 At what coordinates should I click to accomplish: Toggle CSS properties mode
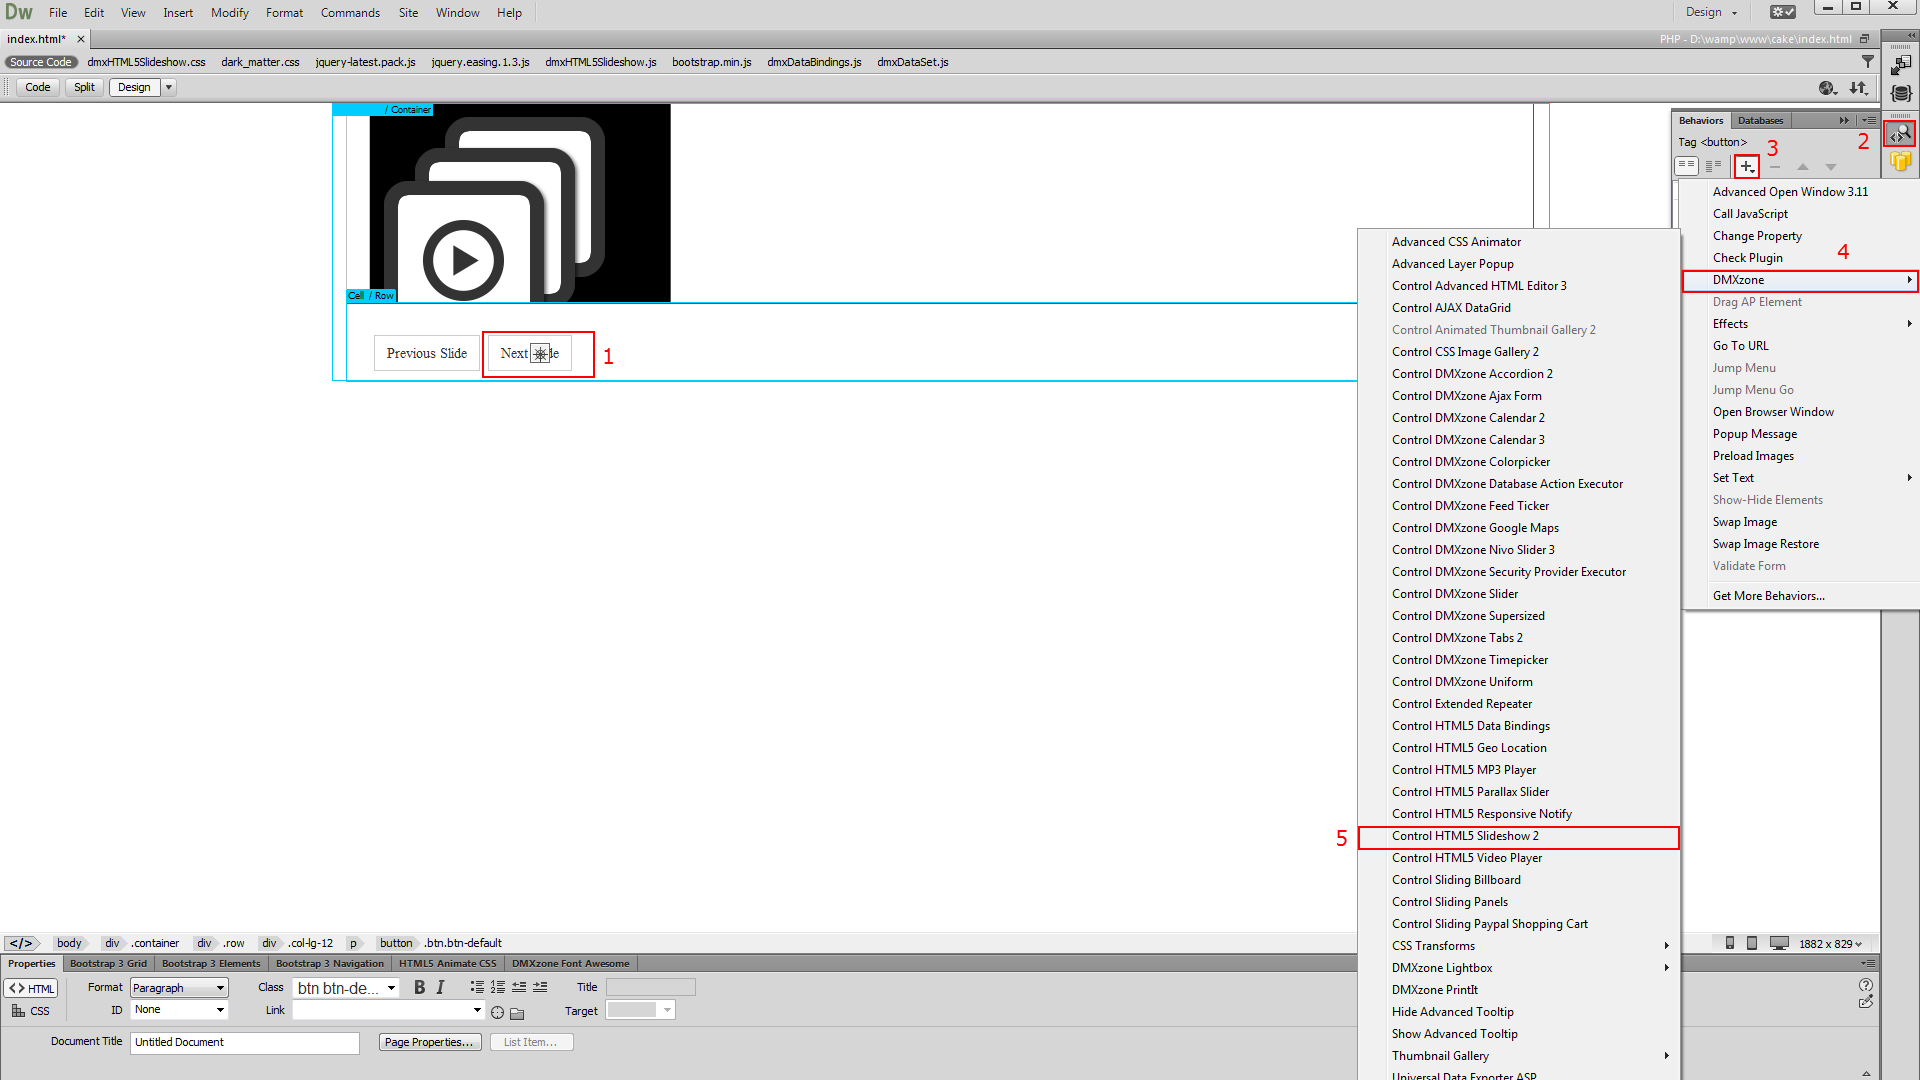pyautogui.click(x=31, y=1011)
